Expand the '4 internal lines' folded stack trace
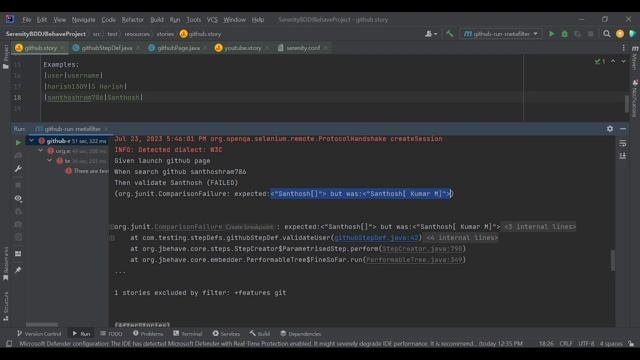This screenshot has width=640, height=360. pyautogui.click(x=461, y=238)
